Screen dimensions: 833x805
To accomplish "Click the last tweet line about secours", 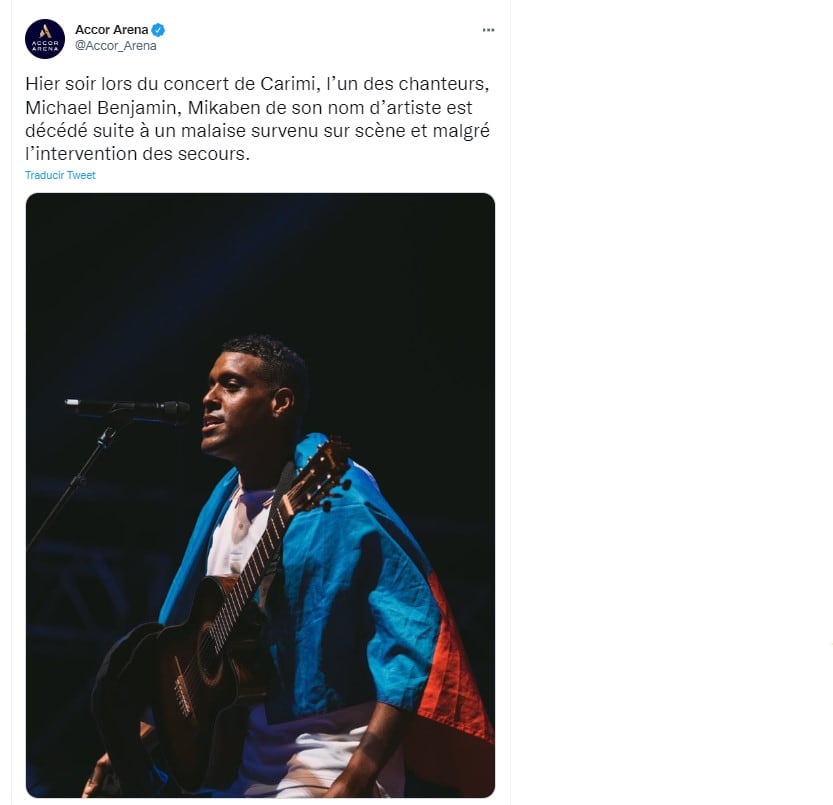I will point(137,154).
